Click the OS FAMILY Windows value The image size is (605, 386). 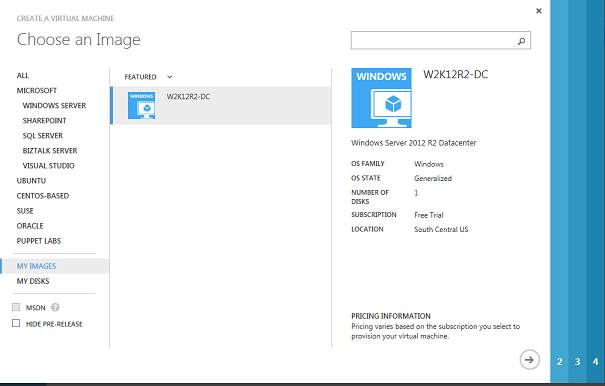(429, 164)
